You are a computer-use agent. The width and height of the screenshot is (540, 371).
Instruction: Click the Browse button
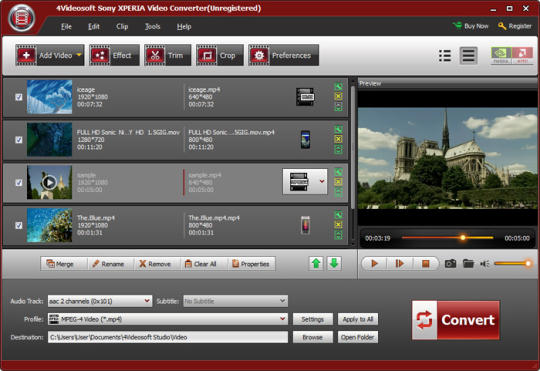click(x=313, y=337)
